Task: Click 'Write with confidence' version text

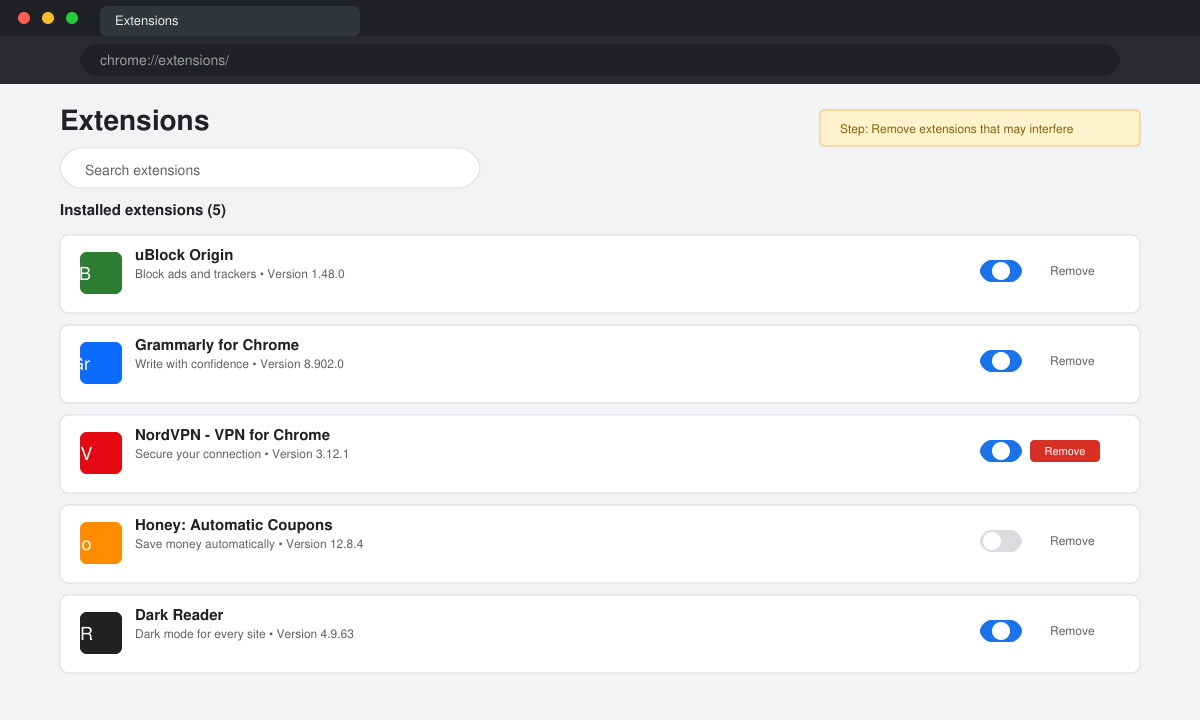Action: pos(239,364)
